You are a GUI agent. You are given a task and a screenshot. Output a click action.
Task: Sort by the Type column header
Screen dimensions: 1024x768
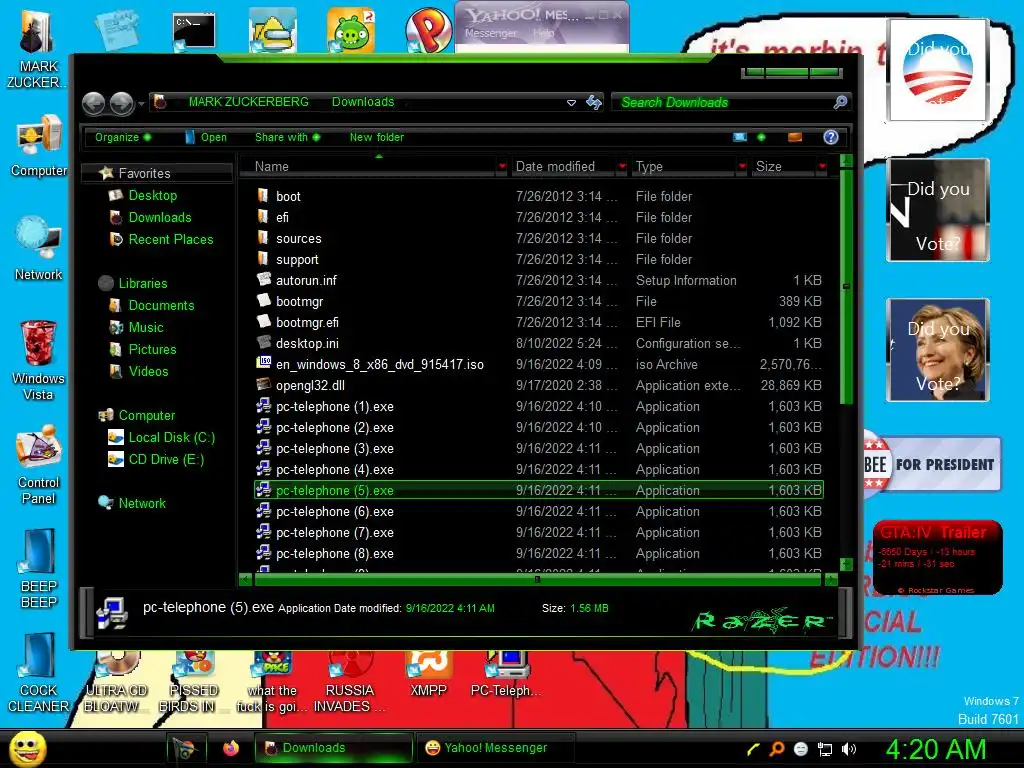[x=684, y=167]
